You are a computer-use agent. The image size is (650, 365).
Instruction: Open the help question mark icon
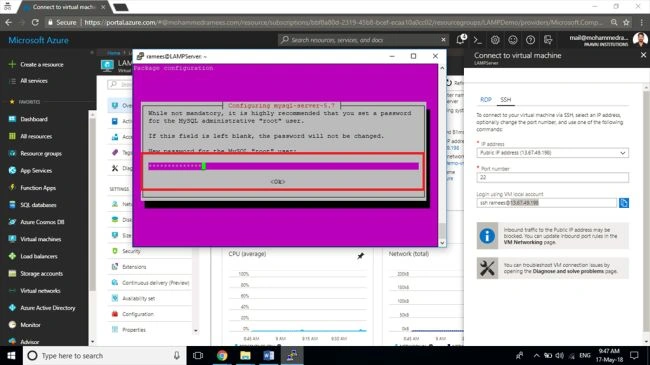pyautogui.click(x=530, y=40)
